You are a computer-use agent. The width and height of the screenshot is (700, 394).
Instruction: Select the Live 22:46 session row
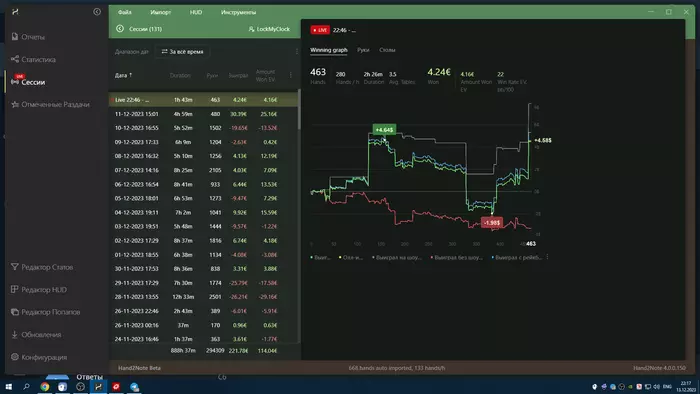click(x=203, y=100)
